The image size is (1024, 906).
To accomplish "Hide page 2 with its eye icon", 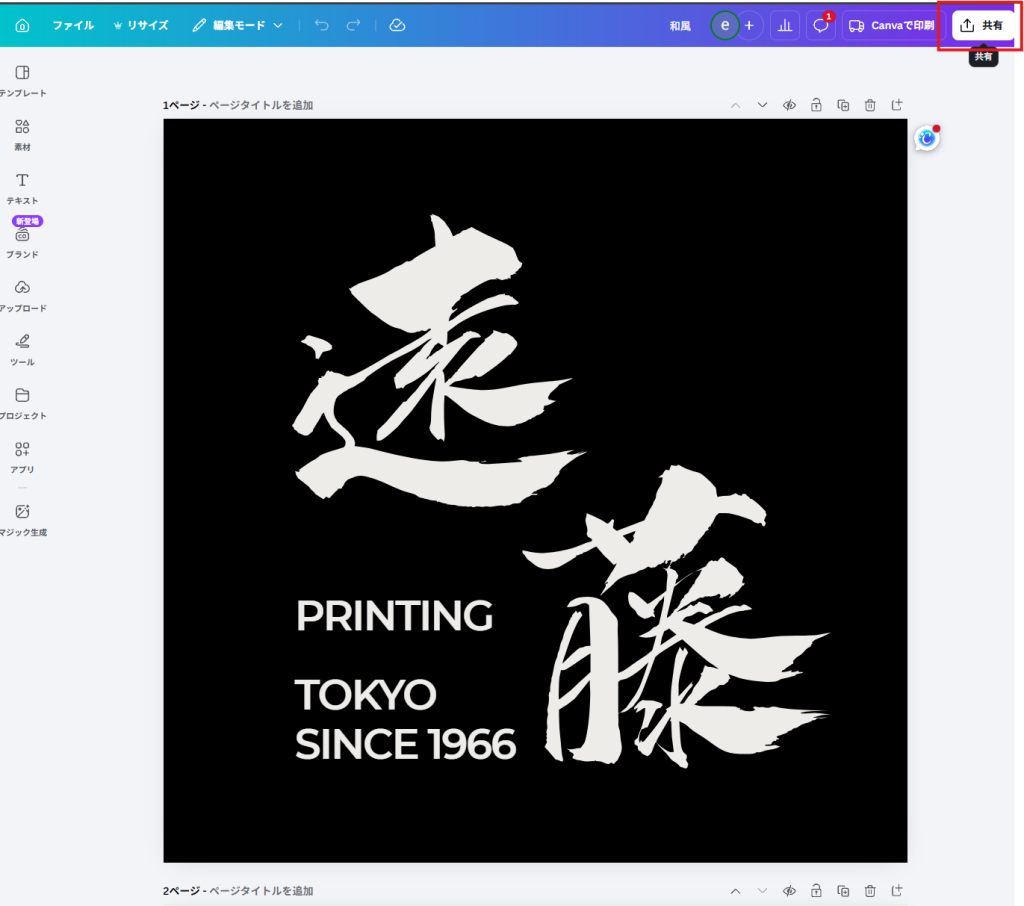I will pyautogui.click(x=789, y=891).
